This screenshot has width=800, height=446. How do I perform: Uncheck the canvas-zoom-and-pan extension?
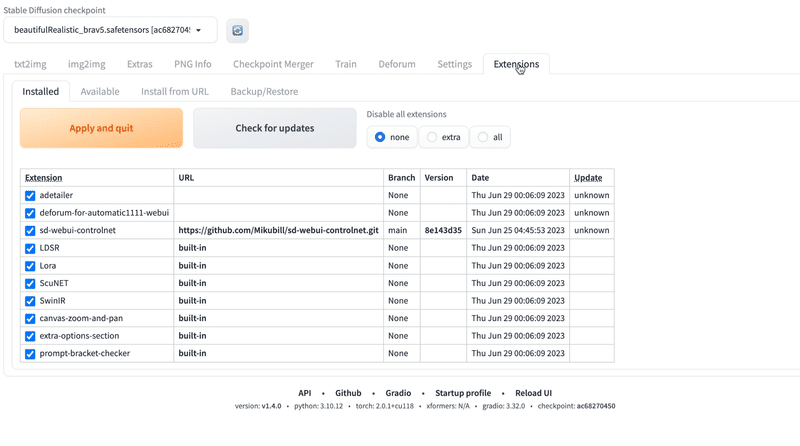click(30, 318)
